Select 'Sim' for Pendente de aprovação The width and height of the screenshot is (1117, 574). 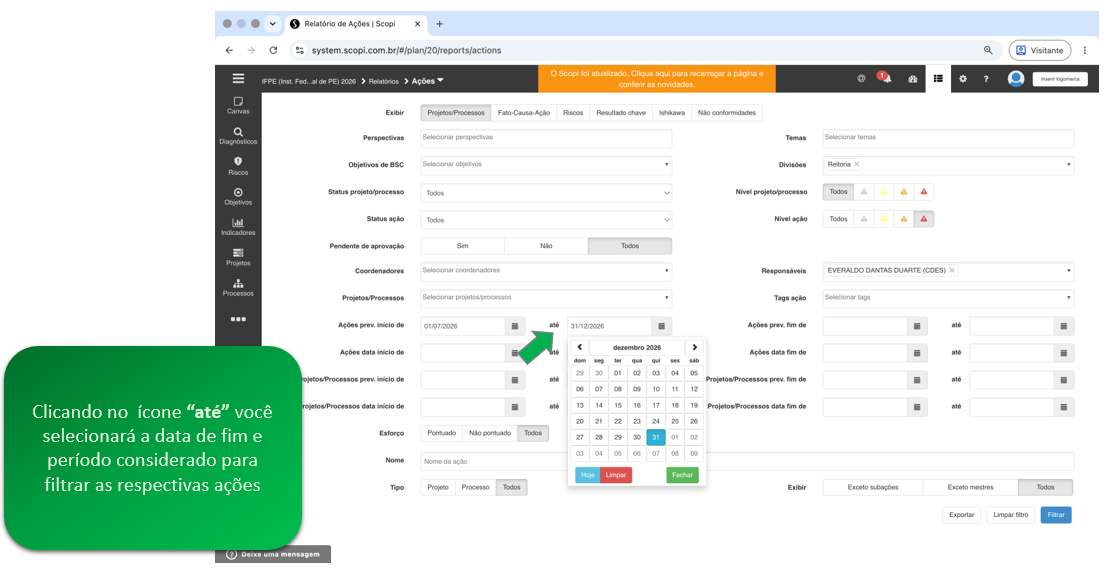coord(462,246)
